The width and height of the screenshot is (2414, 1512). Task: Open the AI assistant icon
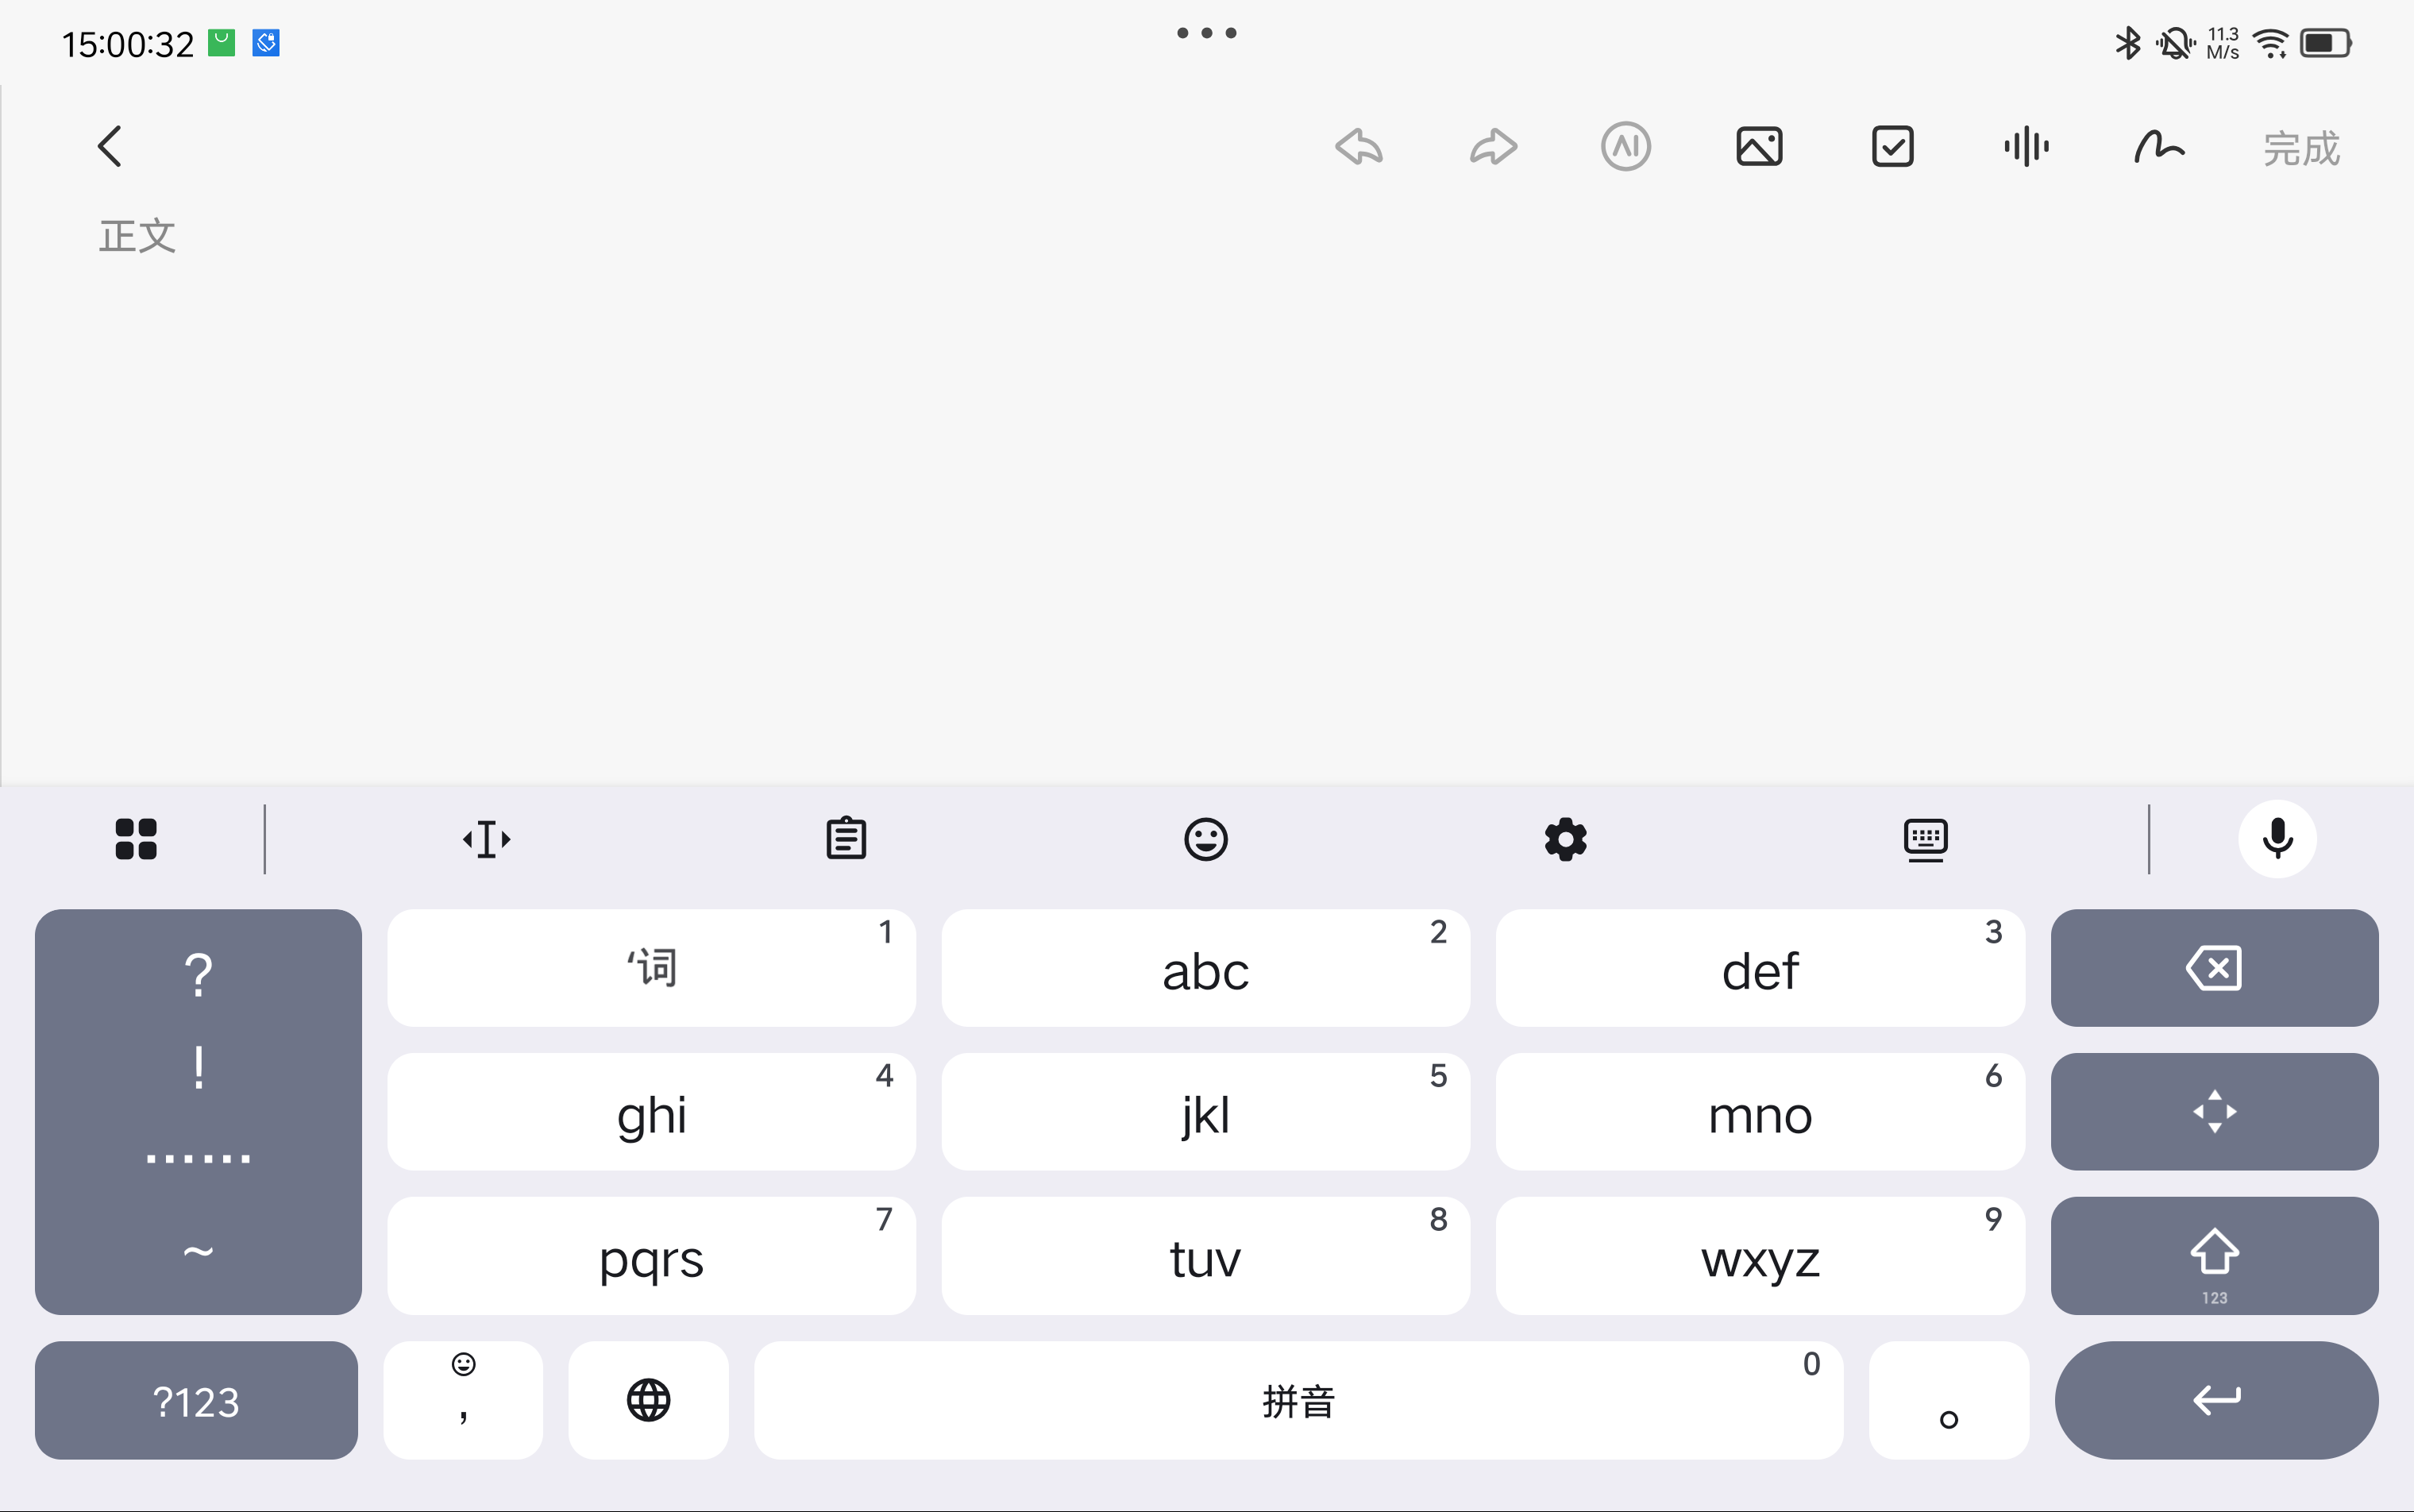[1625, 147]
